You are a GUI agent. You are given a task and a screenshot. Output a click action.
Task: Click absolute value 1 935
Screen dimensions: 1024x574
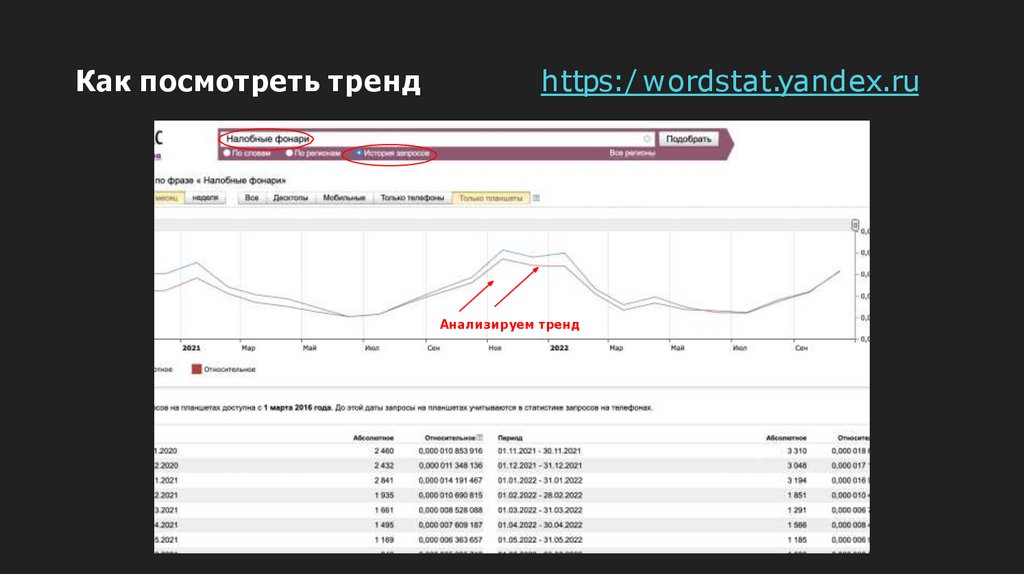pyautogui.click(x=384, y=496)
